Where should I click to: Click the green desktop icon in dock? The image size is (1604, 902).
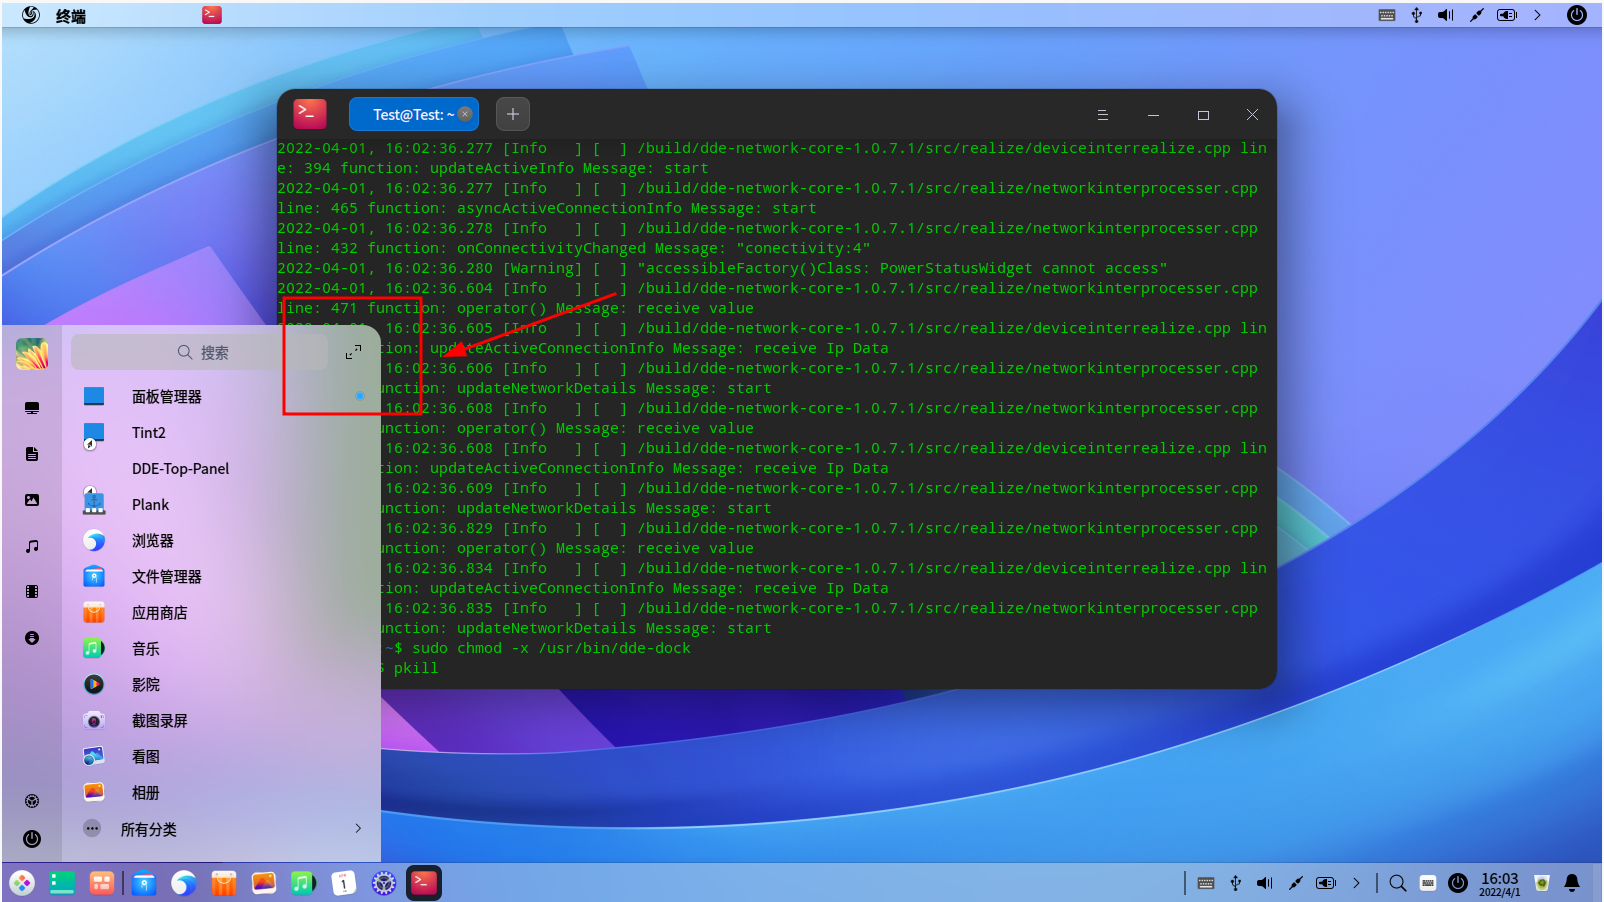coord(62,883)
